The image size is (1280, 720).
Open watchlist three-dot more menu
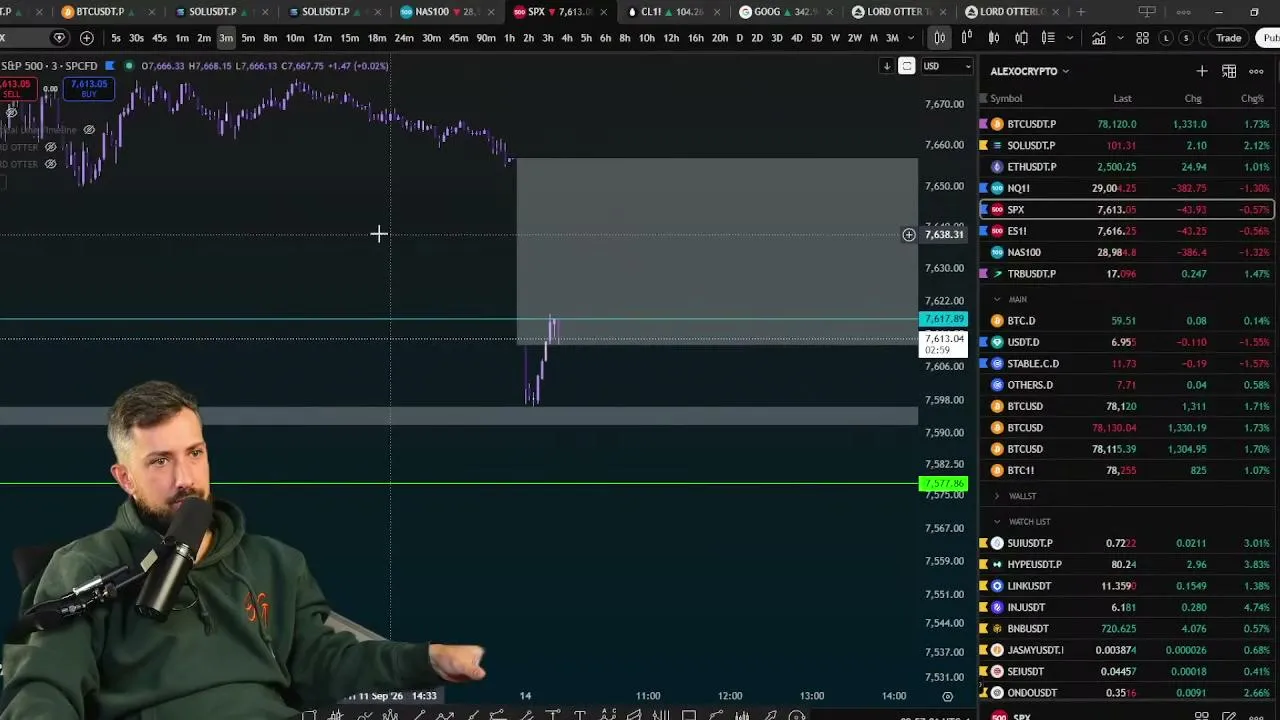pos(1256,71)
